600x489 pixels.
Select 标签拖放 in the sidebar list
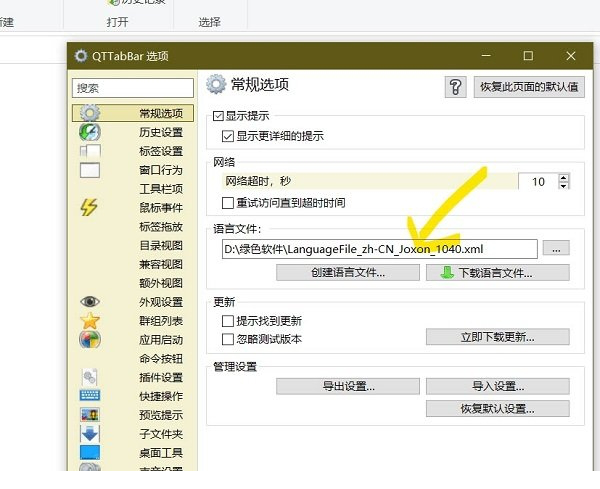click(161, 227)
